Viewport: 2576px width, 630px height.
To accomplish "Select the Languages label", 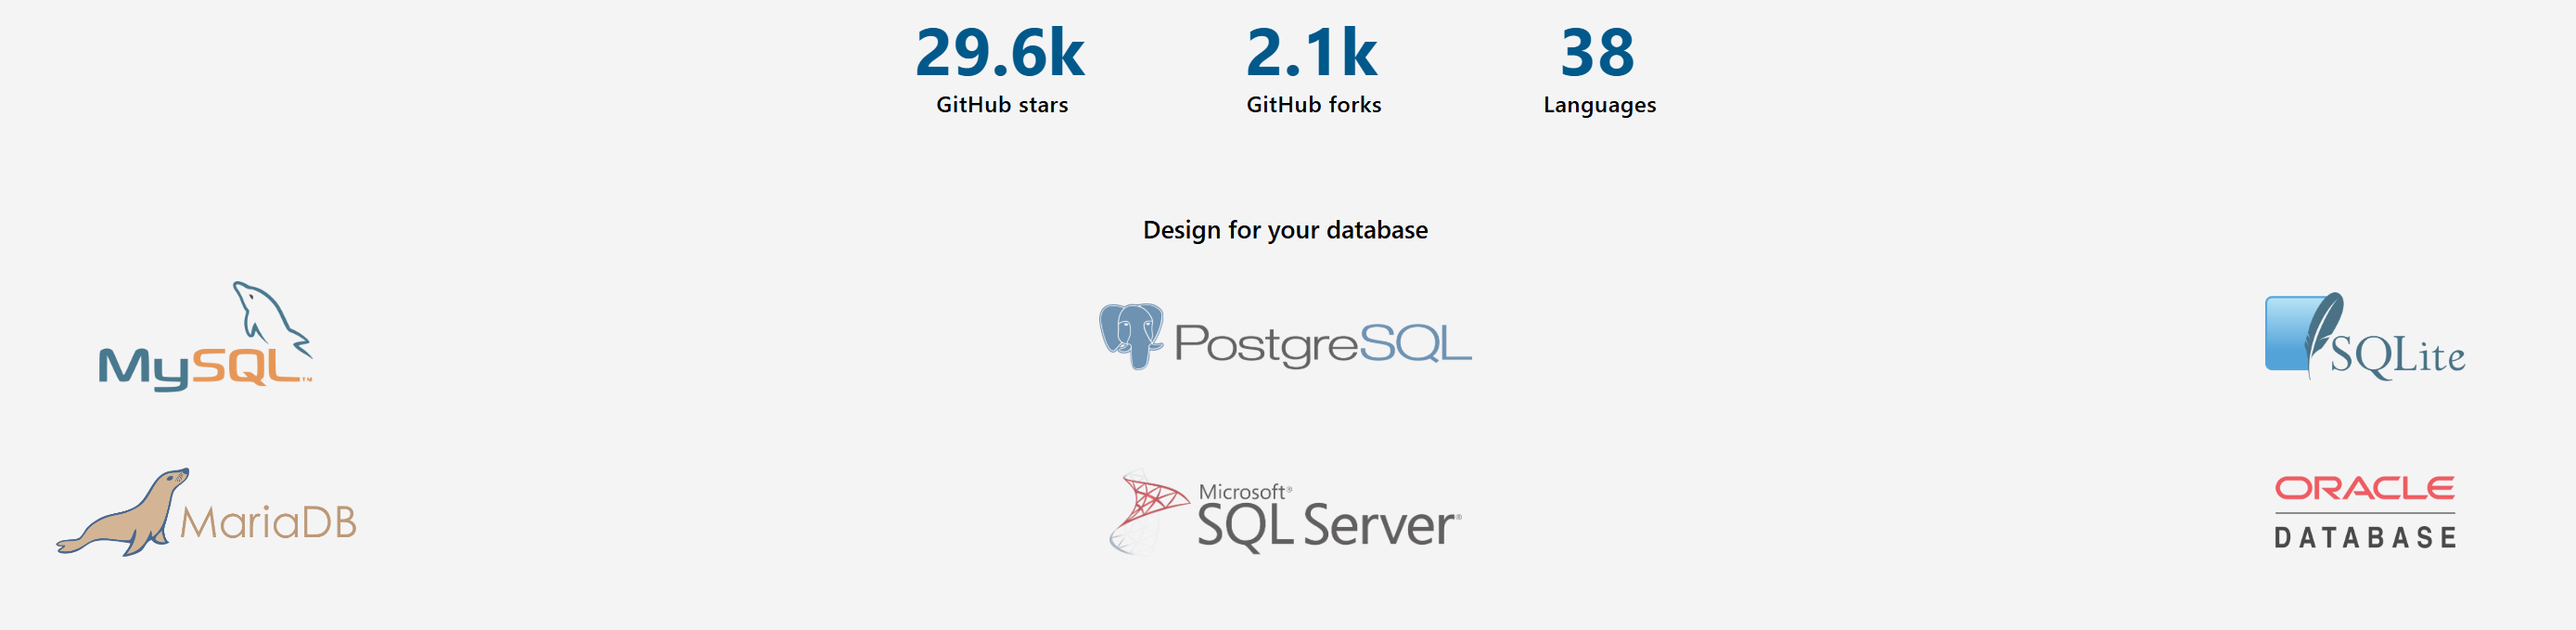I will point(1599,105).
